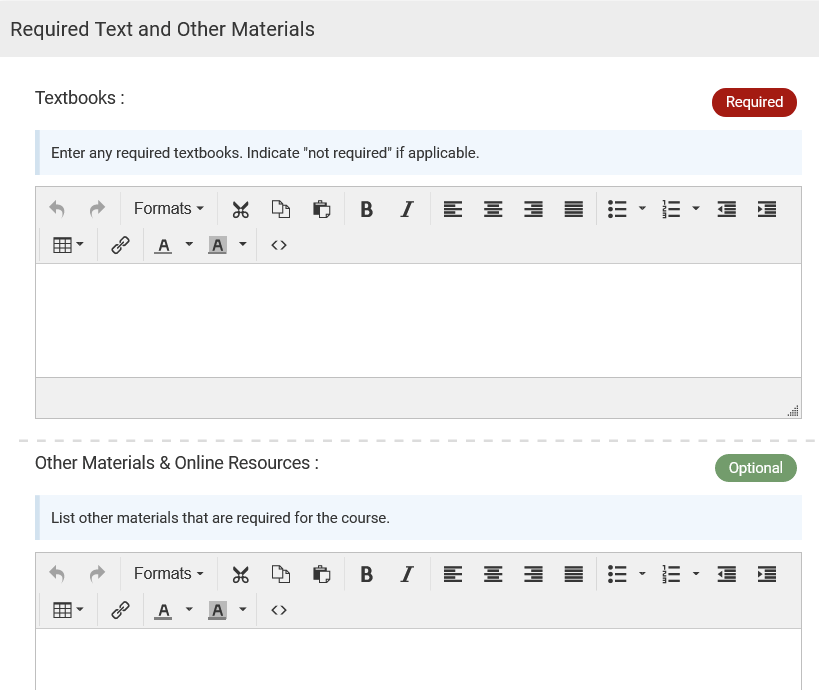Align center in Textbooks editor

[x=493, y=209]
